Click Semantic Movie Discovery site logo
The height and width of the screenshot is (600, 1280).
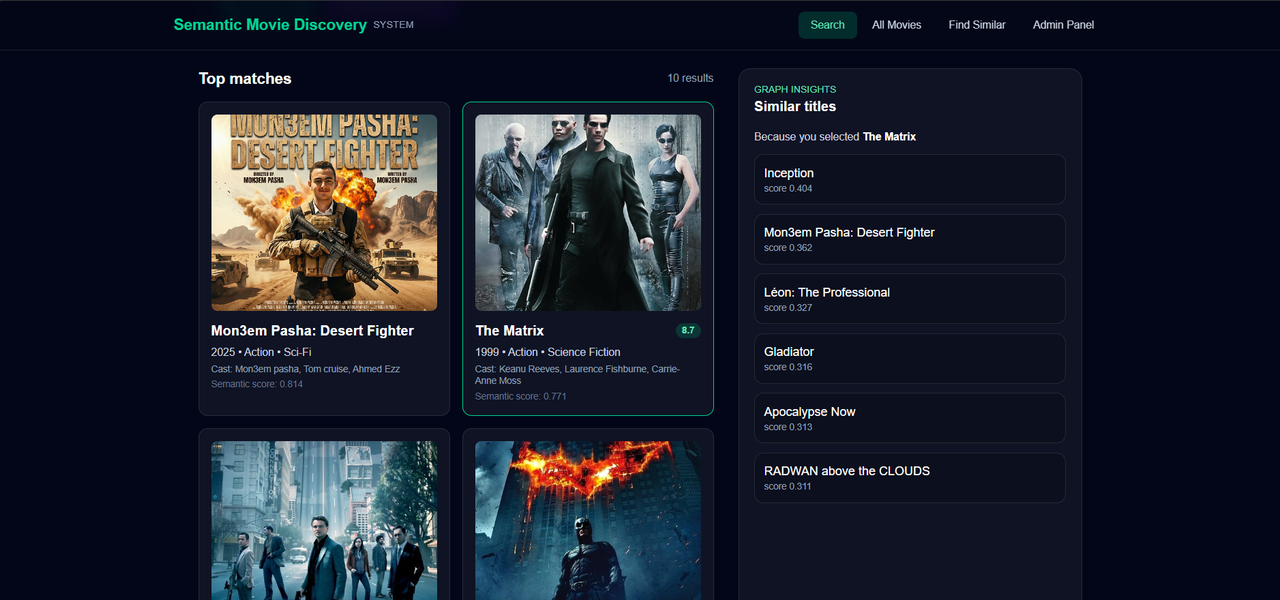coord(270,25)
